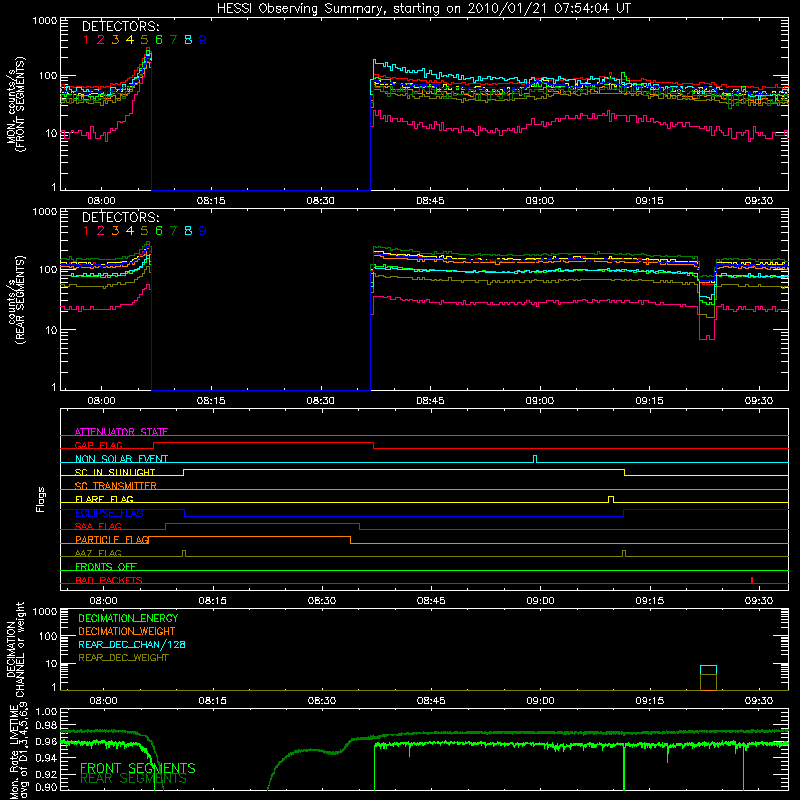This screenshot has height=800, width=800.
Task: Click the SAA_FLAG falling step near 08:35
Action: (x=360, y=527)
